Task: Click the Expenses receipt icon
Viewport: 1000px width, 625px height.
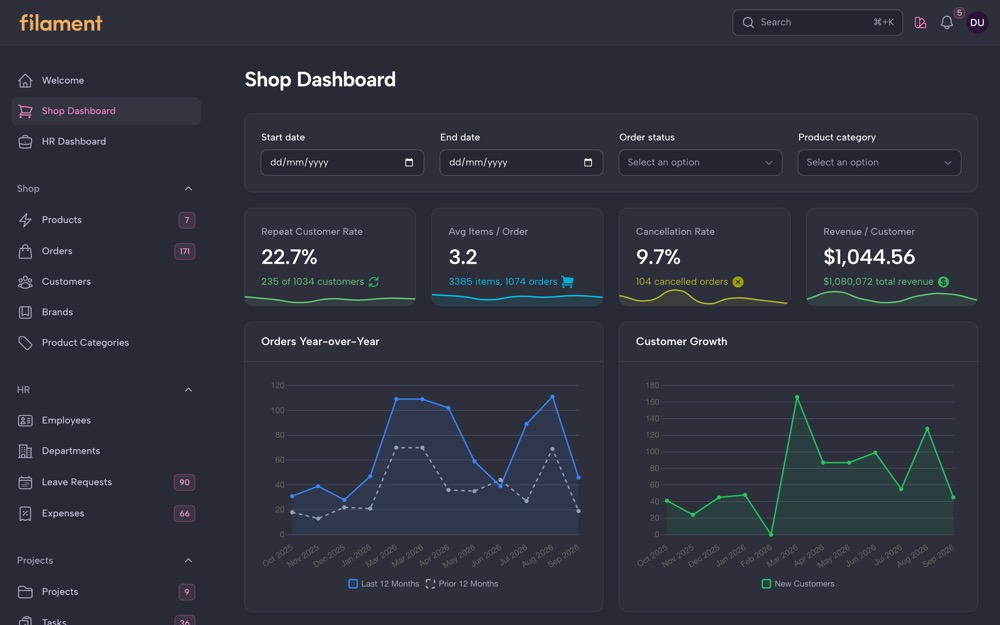Action: [25, 513]
